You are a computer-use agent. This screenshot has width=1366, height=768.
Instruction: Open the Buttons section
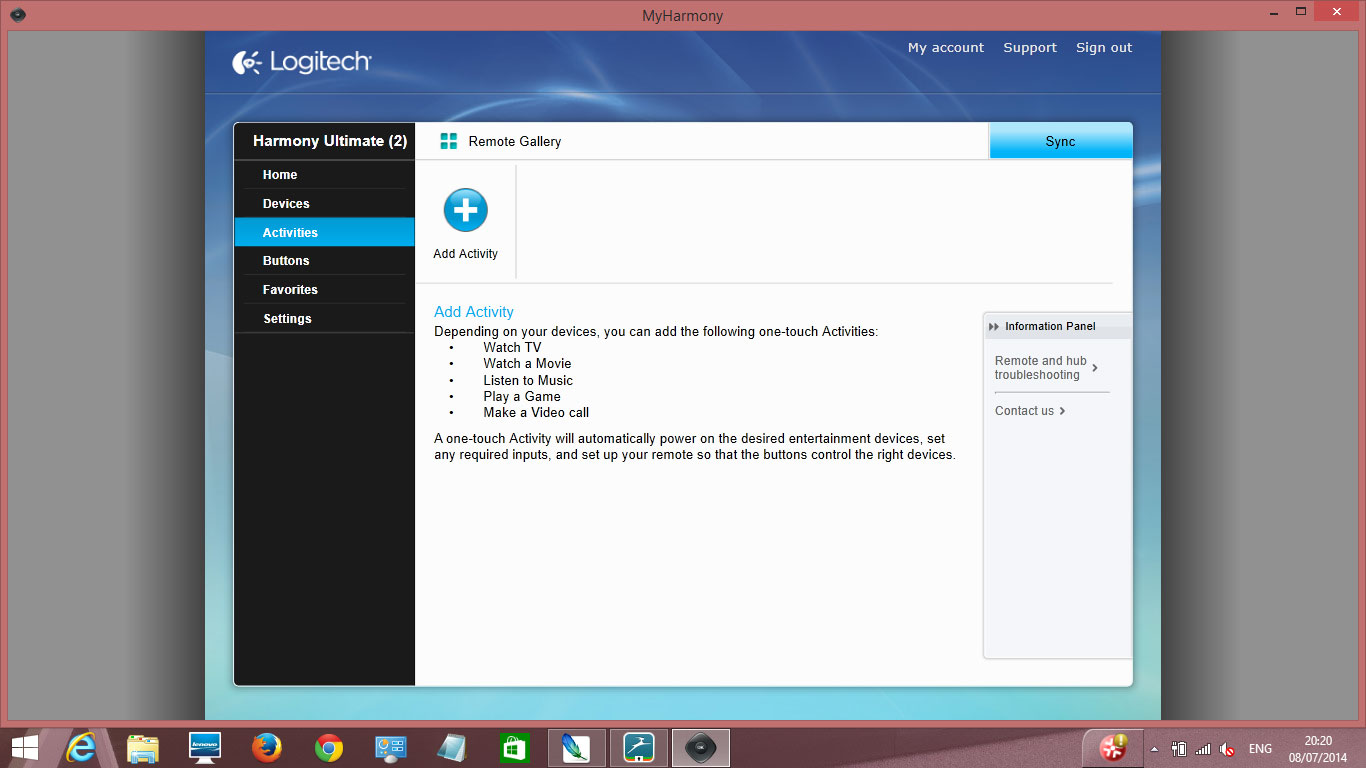(324, 261)
